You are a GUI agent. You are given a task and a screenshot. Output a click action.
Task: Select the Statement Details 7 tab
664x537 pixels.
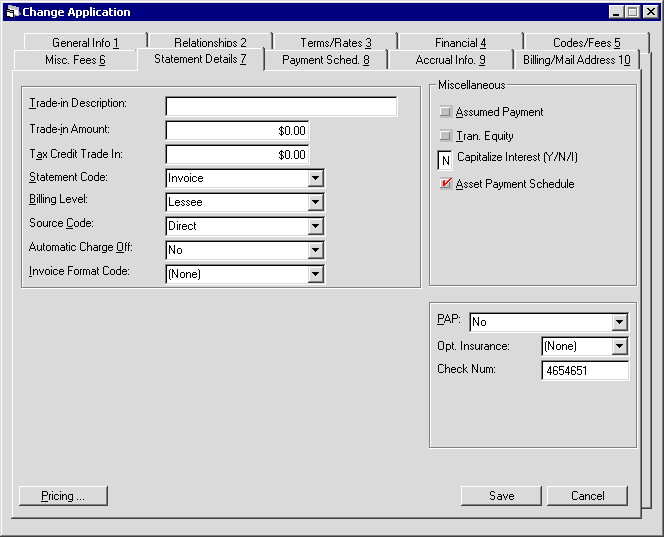[200, 59]
